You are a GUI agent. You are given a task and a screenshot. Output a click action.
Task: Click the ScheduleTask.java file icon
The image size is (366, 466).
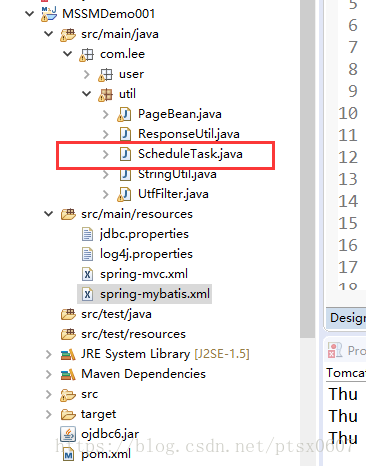tap(125, 154)
